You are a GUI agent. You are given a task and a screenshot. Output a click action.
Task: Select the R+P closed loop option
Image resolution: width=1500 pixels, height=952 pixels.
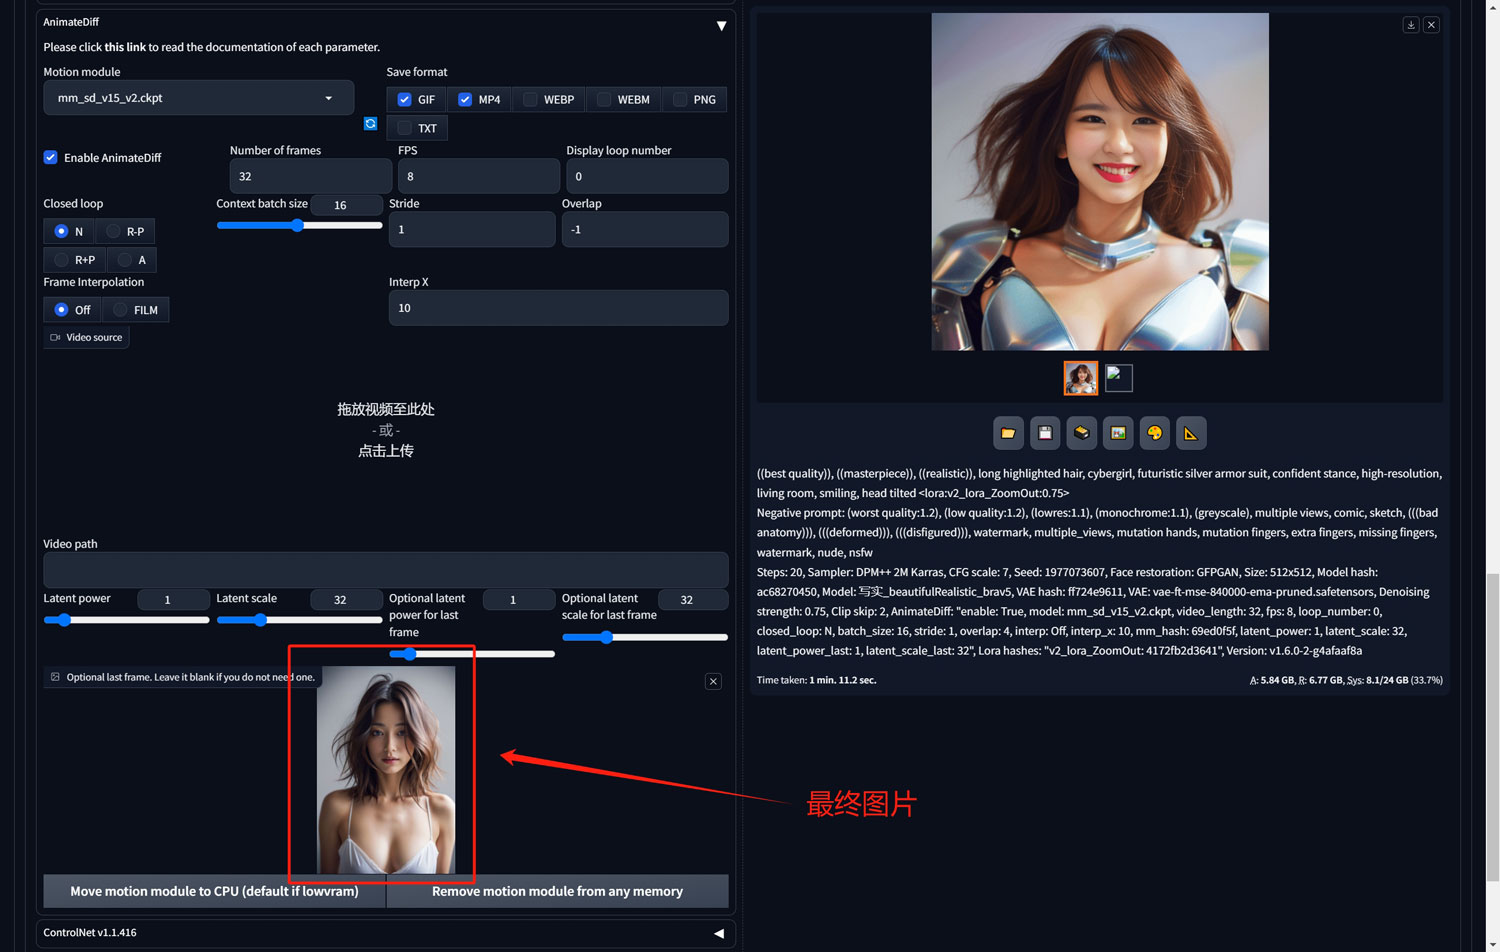(62, 260)
